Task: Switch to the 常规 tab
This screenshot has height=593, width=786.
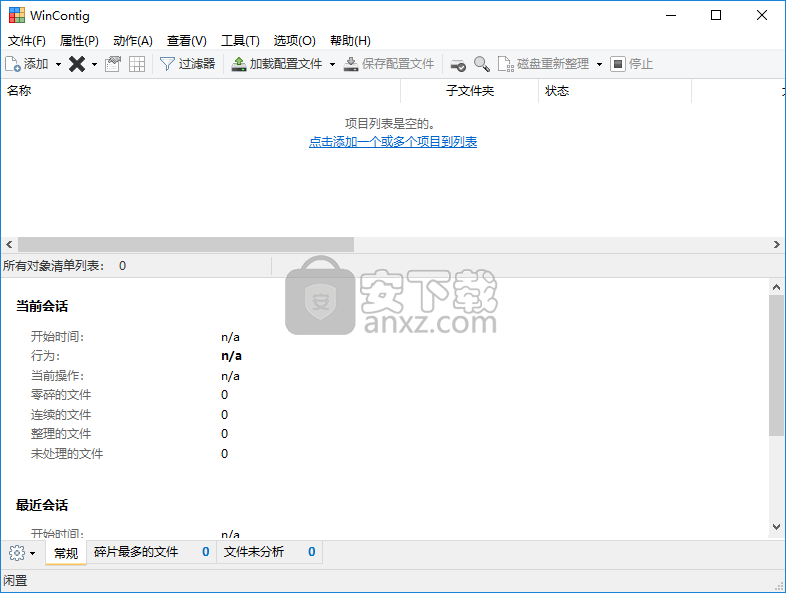Action: [x=66, y=553]
